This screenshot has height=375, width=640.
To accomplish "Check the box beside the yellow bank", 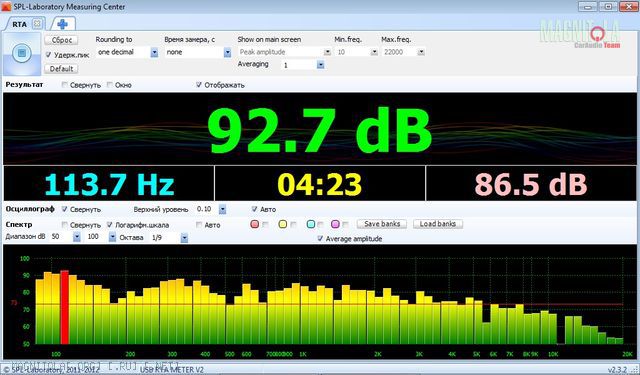I will tap(293, 224).
